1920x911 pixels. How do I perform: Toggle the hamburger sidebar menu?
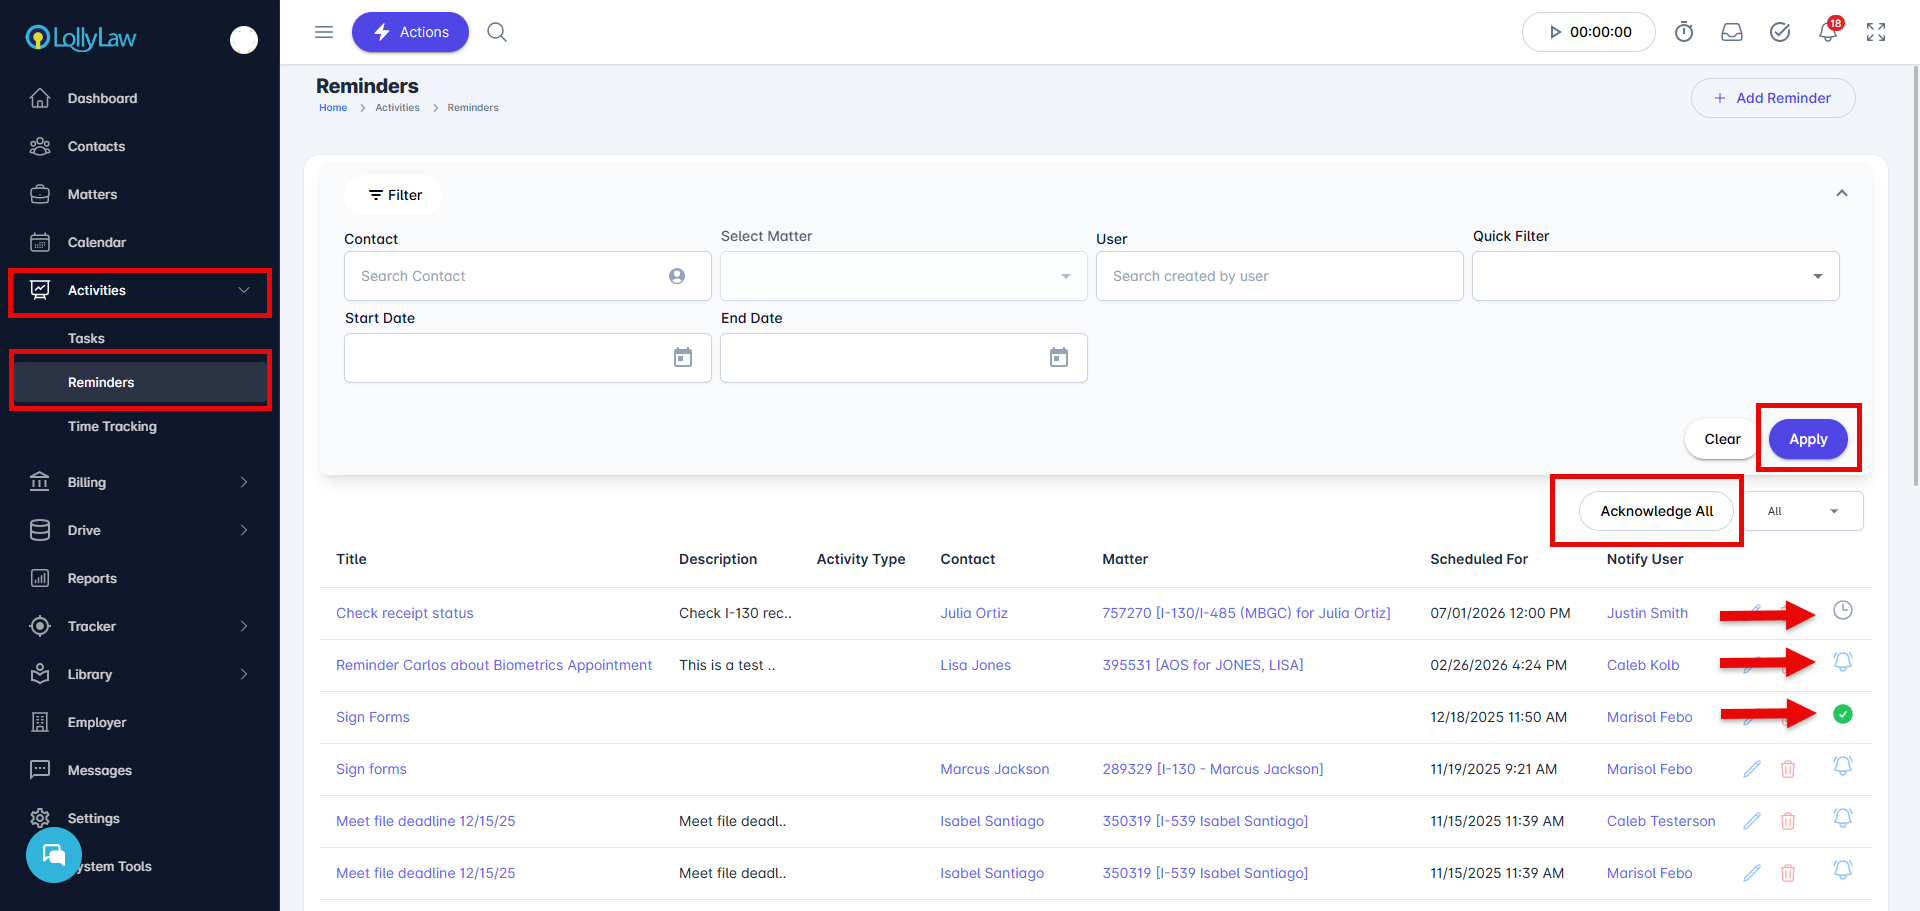point(324,32)
